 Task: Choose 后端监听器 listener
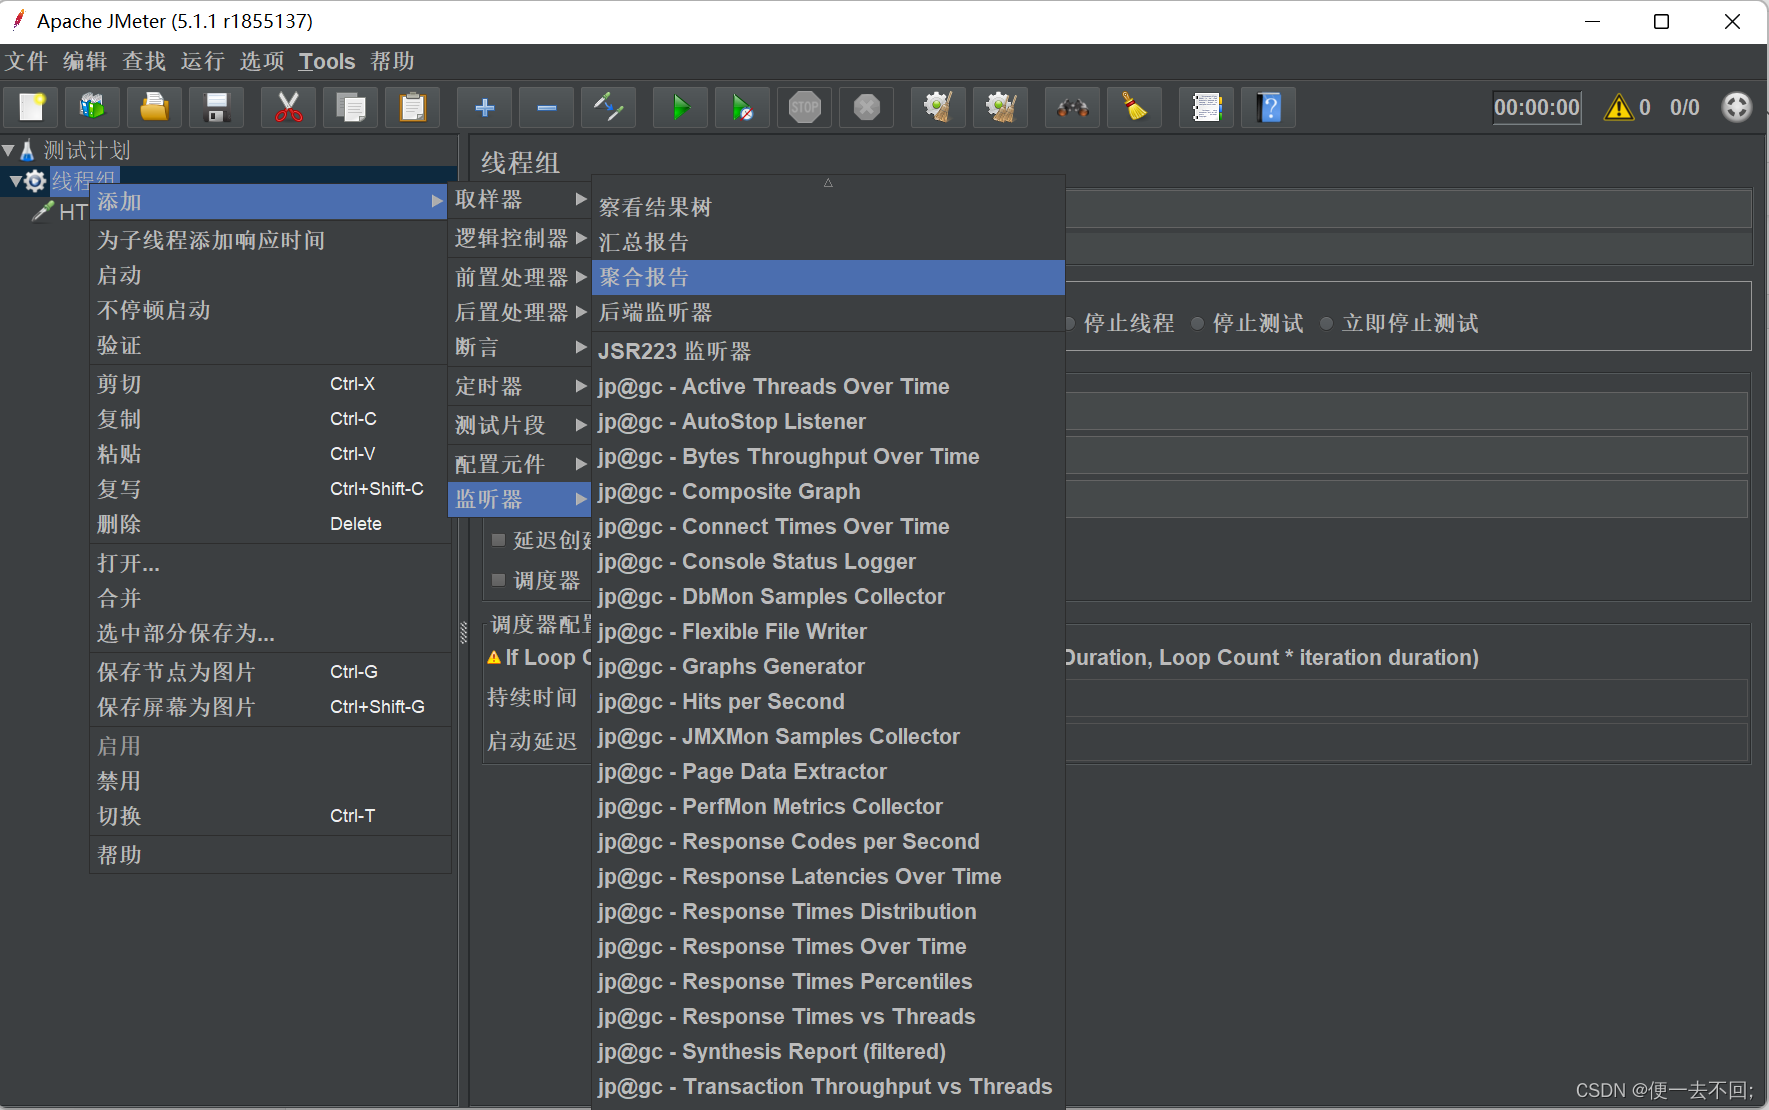828,312
